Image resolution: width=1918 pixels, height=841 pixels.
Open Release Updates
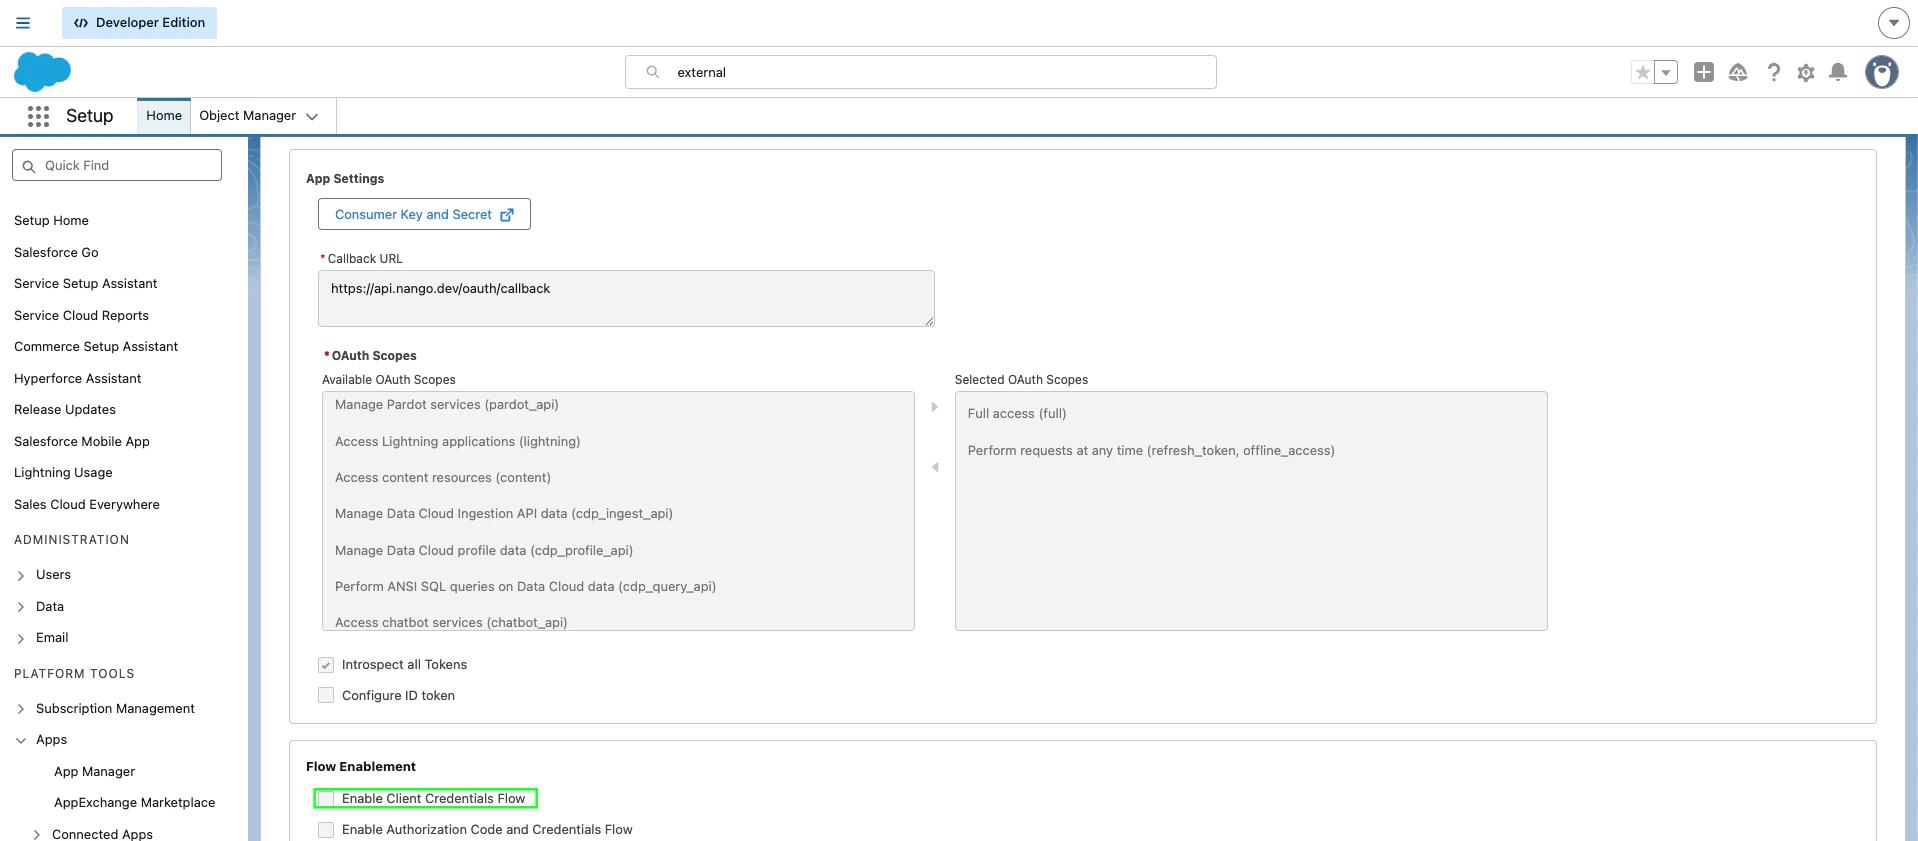point(65,410)
